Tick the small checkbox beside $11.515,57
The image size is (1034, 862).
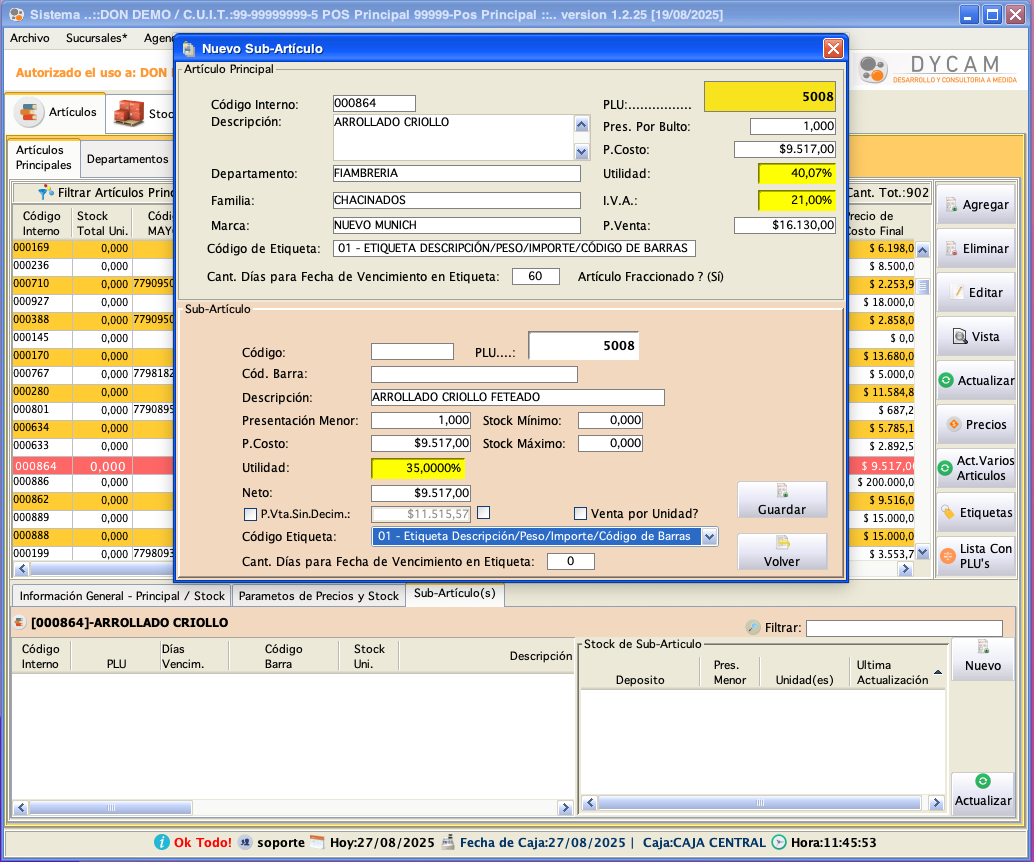484,513
